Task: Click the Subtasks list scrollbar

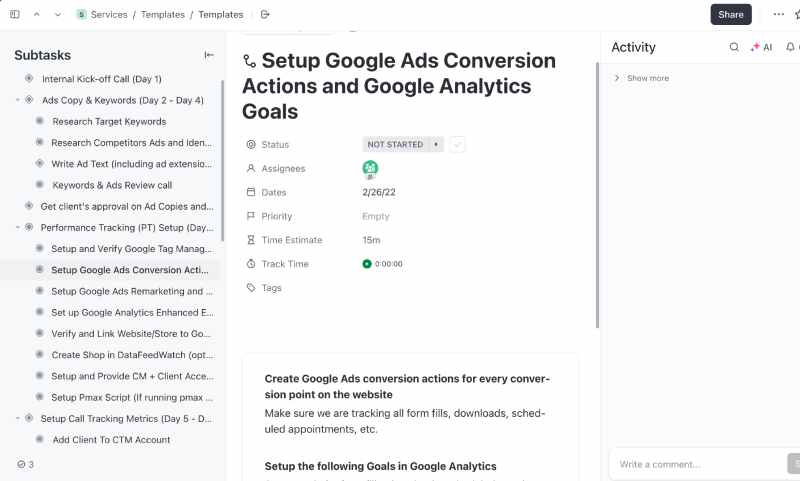Action: click(x=222, y=161)
